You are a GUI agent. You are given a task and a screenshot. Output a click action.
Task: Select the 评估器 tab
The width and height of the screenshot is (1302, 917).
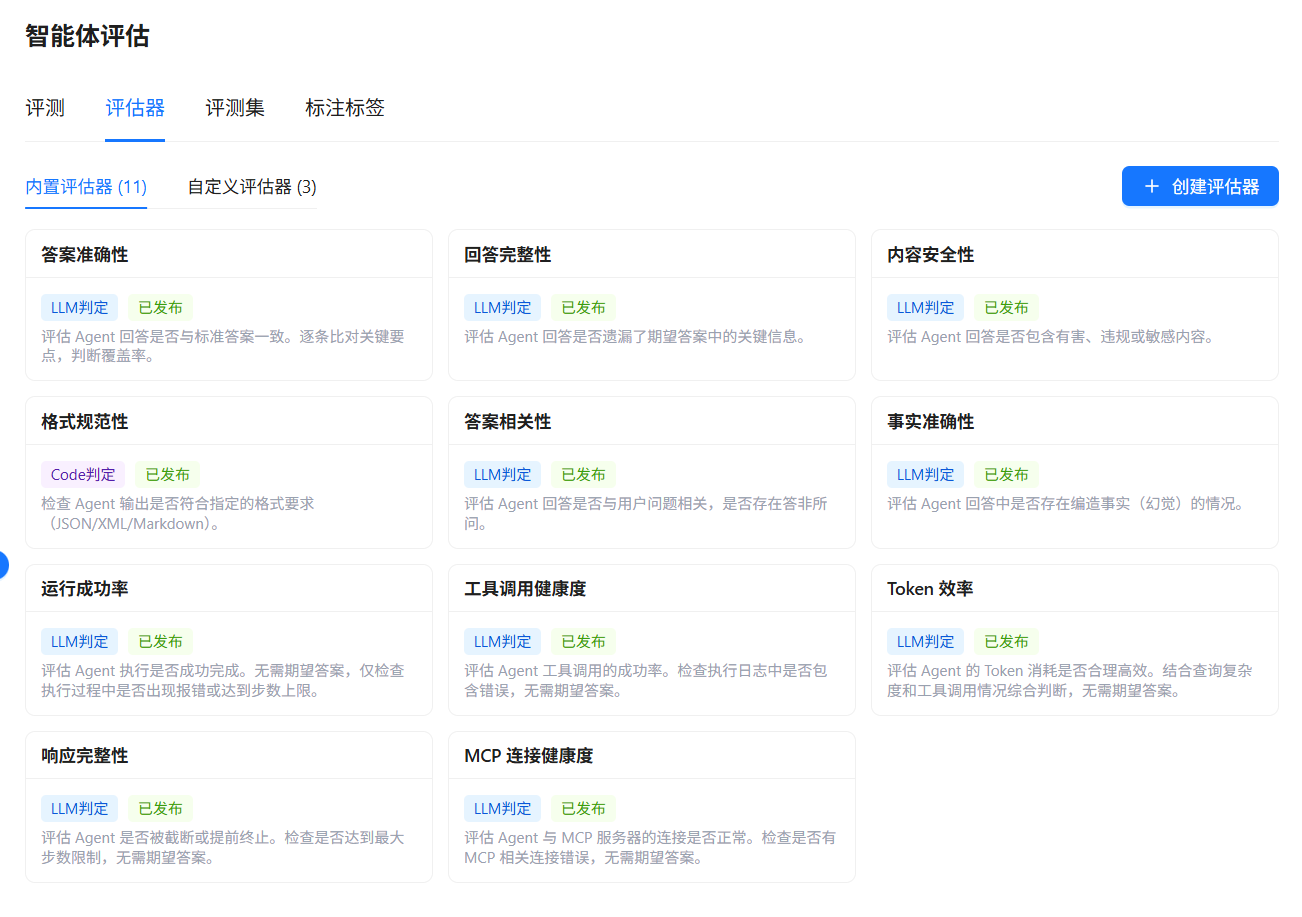pos(135,108)
